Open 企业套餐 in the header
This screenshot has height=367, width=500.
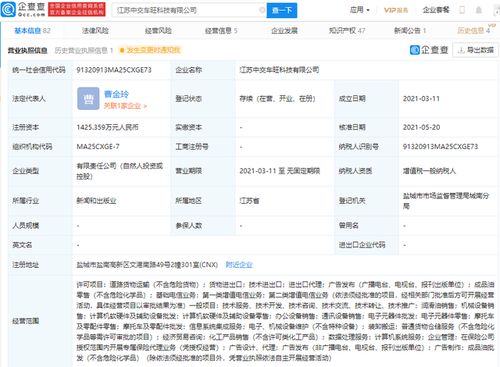[436, 10]
